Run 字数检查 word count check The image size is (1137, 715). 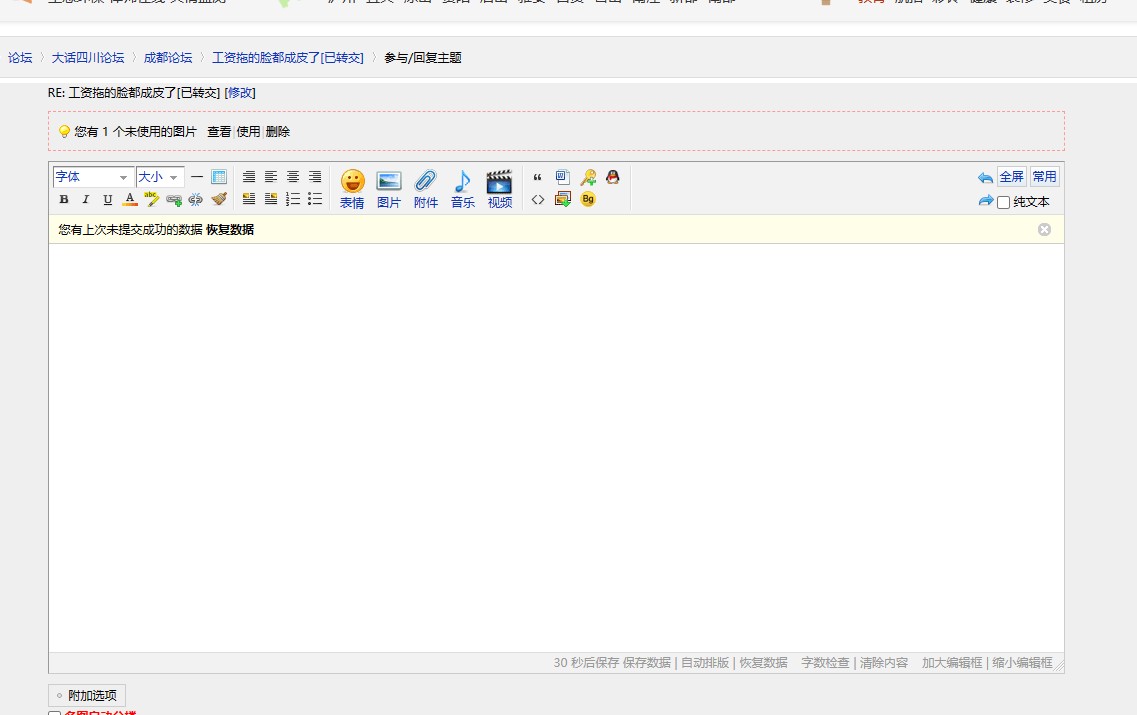825,663
